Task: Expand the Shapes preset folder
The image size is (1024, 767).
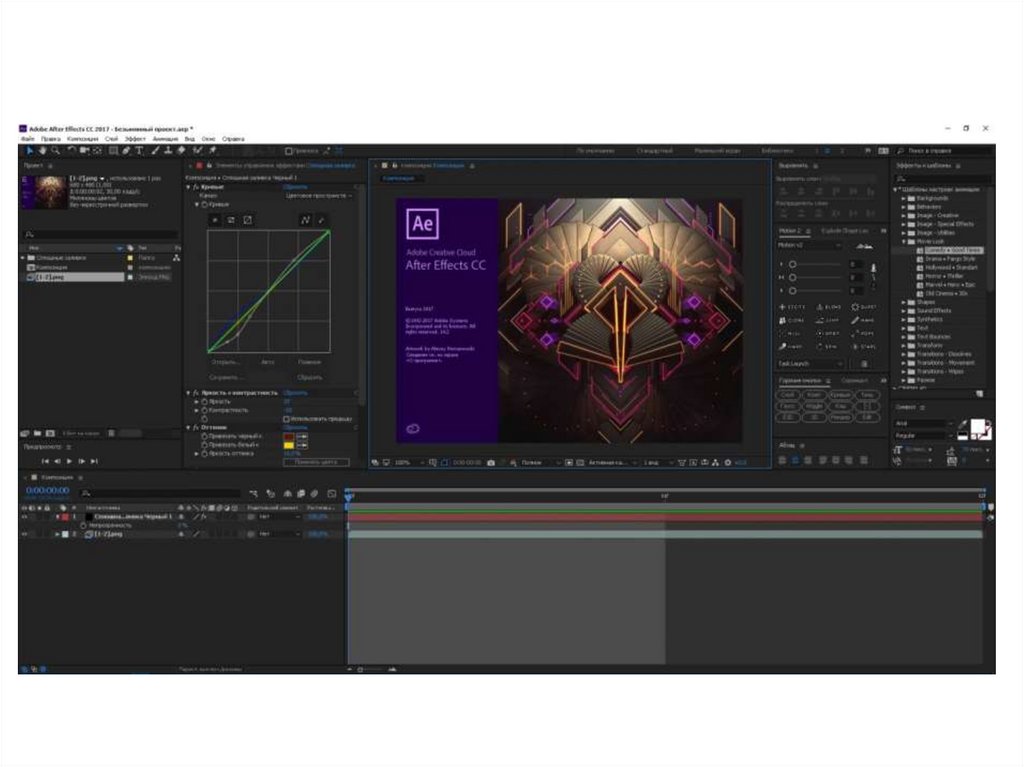Action: click(904, 302)
